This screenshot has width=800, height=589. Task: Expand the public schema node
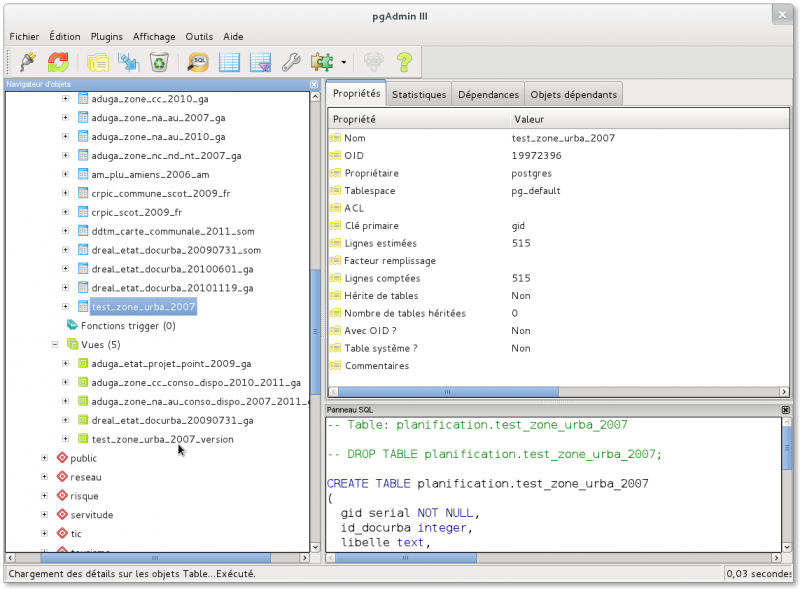click(x=44, y=458)
